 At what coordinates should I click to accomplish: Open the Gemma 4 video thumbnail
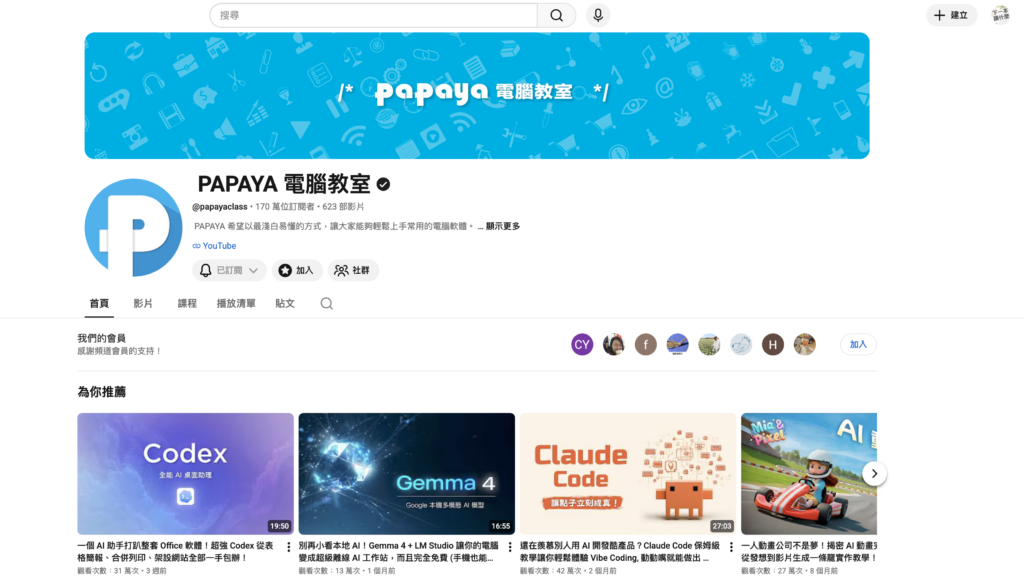click(407, 474)
